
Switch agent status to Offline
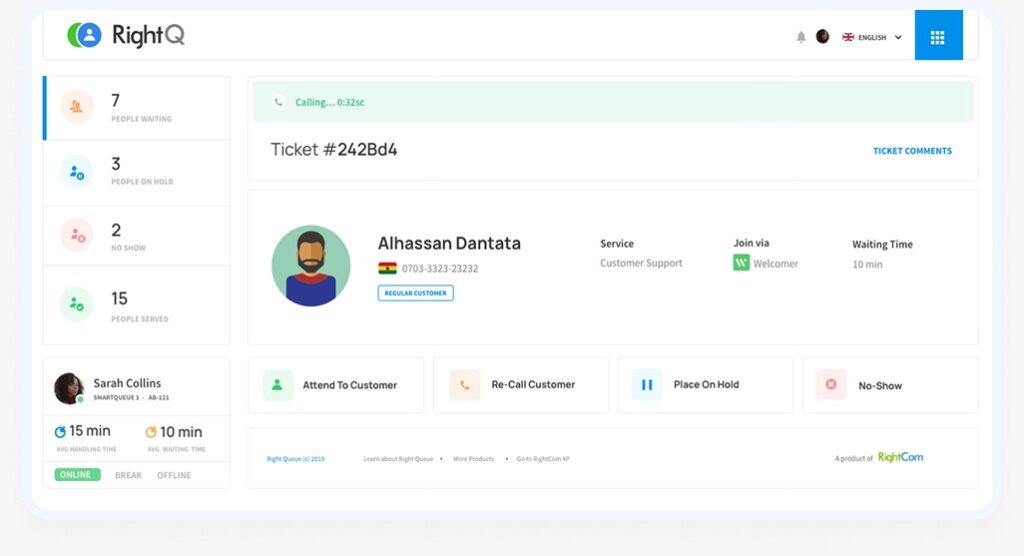(174, 475)
